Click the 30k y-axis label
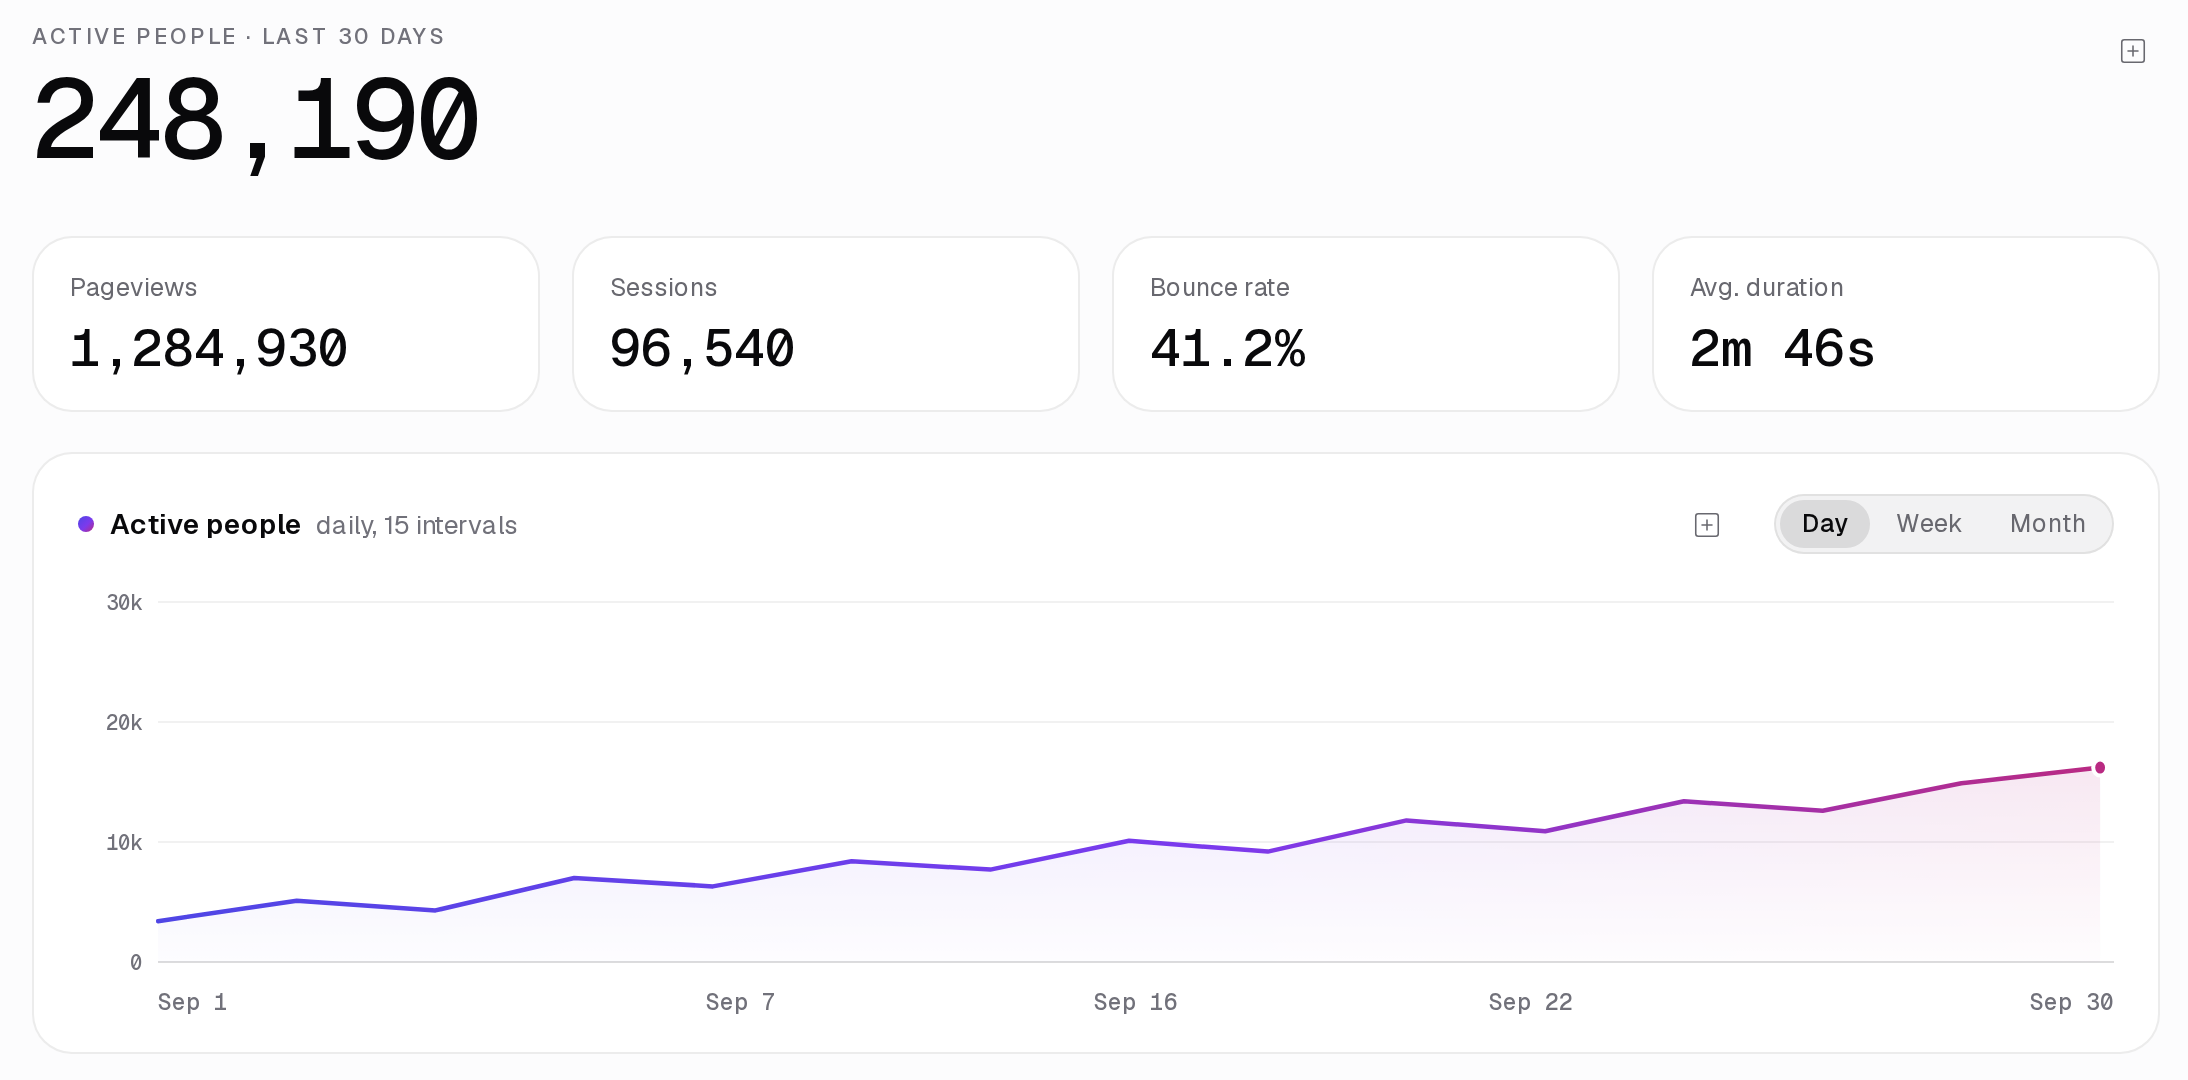 (124, 602)
